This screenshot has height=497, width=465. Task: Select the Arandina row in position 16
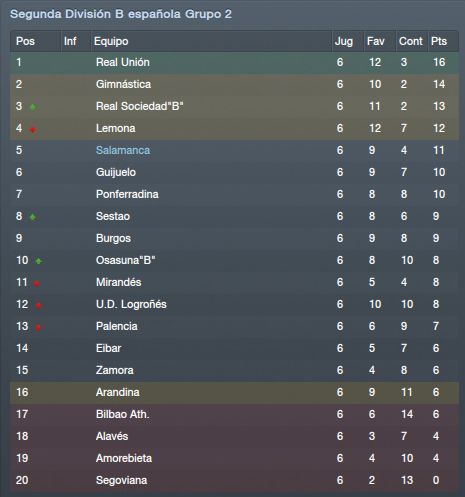[234, 392]
